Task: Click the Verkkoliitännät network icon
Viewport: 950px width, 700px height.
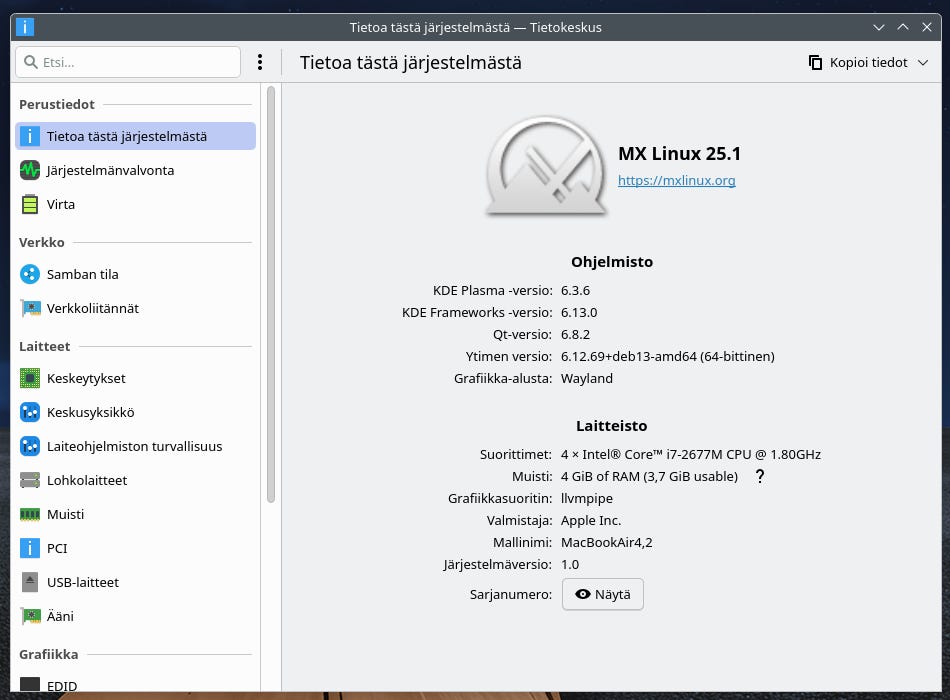Action: point(30,308)
